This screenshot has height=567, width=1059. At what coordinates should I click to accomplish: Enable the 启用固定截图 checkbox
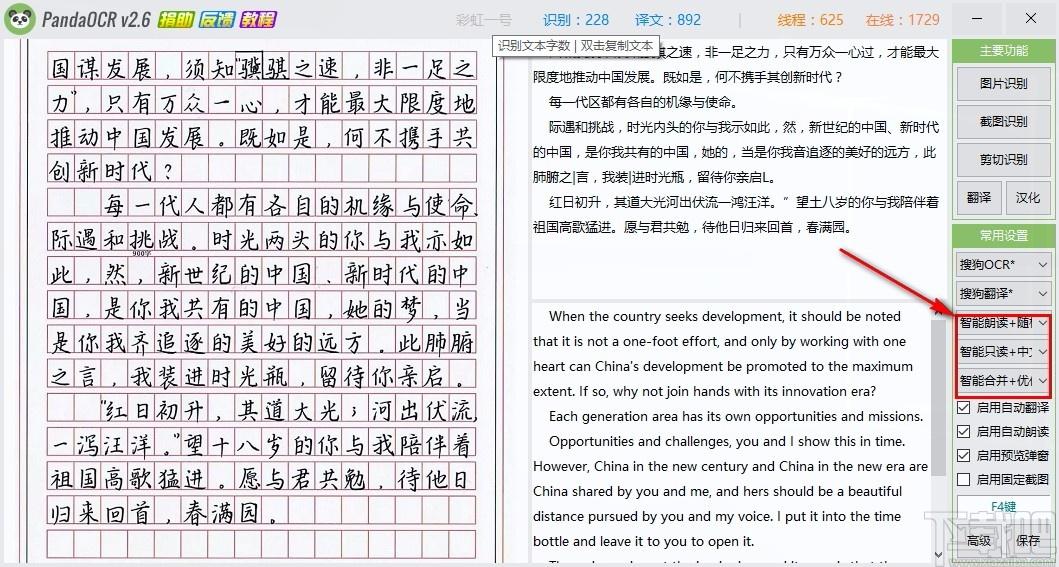[x=964, y=479]
